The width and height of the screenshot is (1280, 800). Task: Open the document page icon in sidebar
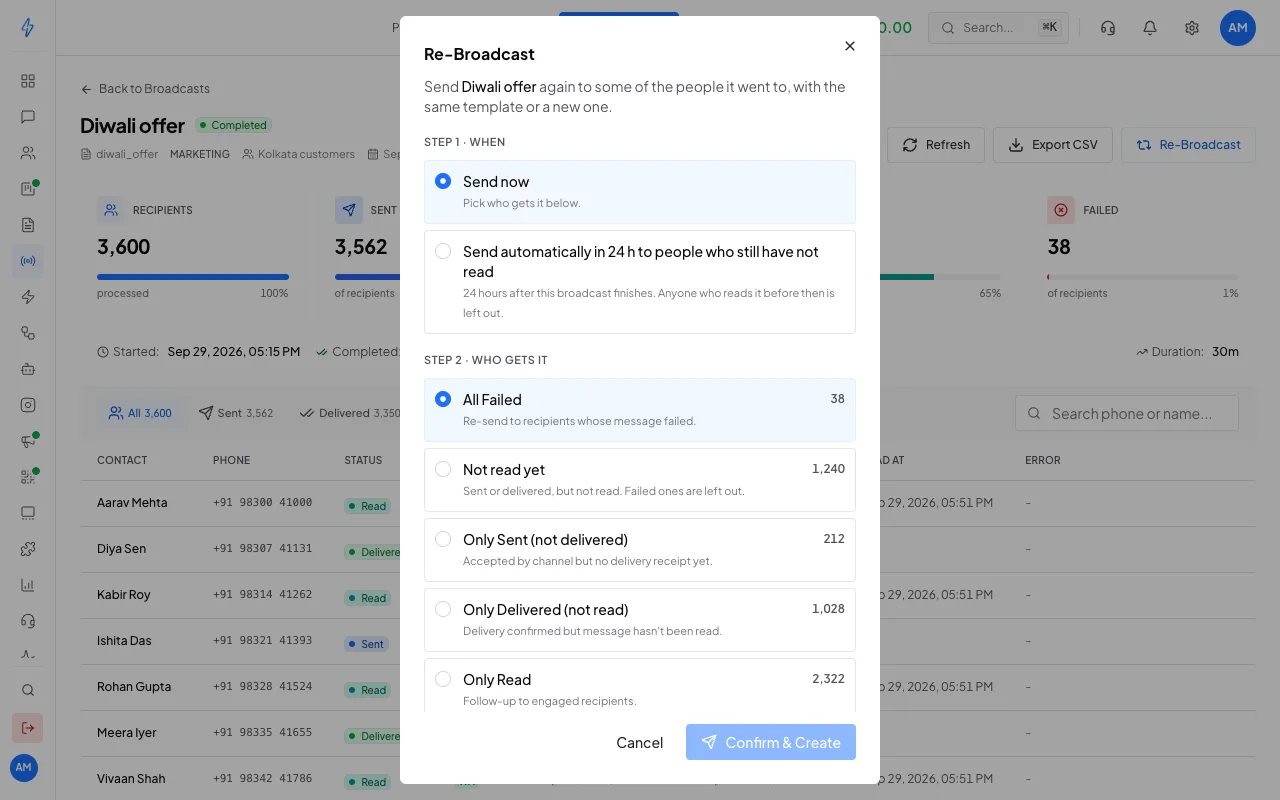click(28, 225)
